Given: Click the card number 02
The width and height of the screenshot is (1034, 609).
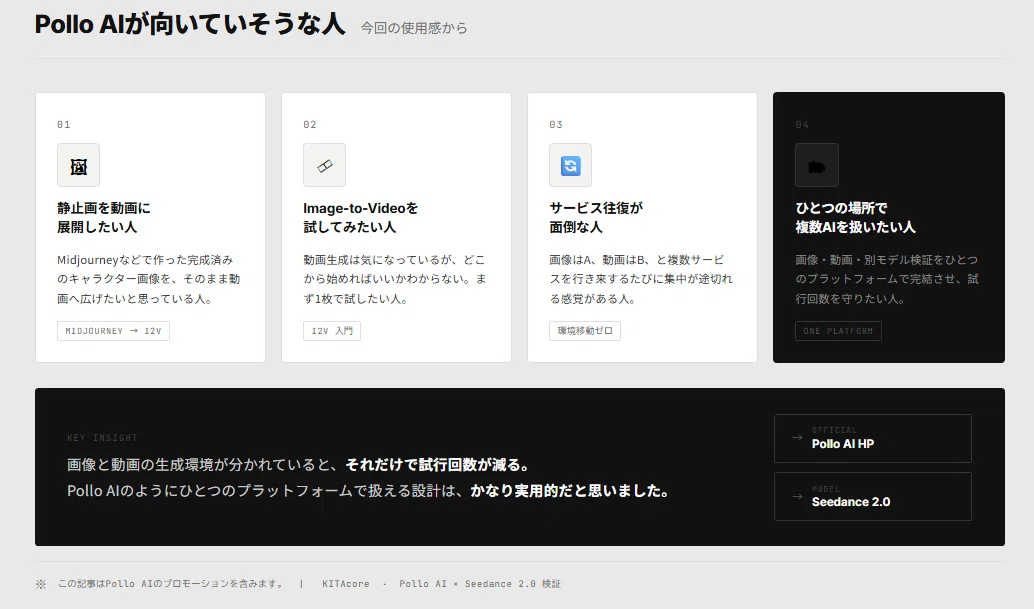Looking at the screenshot, I should [310, 125].
